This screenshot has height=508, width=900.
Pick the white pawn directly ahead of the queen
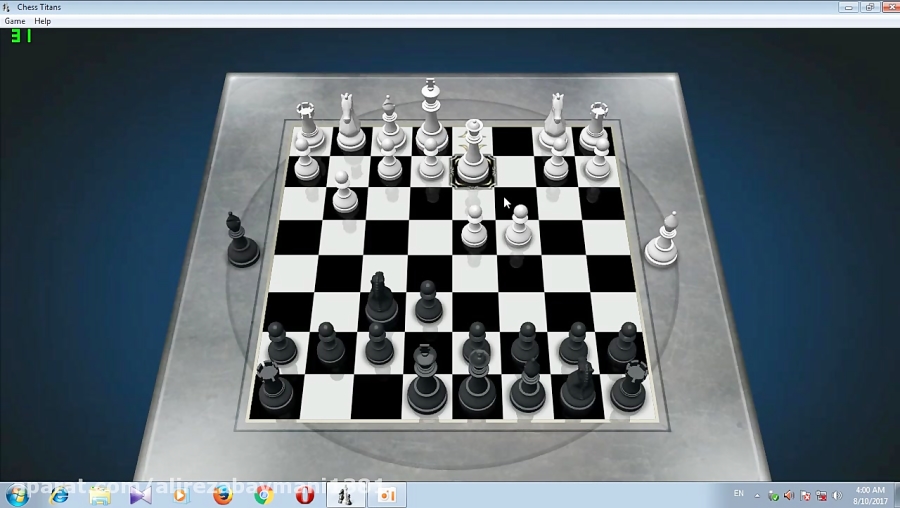[x=474, y=227]
